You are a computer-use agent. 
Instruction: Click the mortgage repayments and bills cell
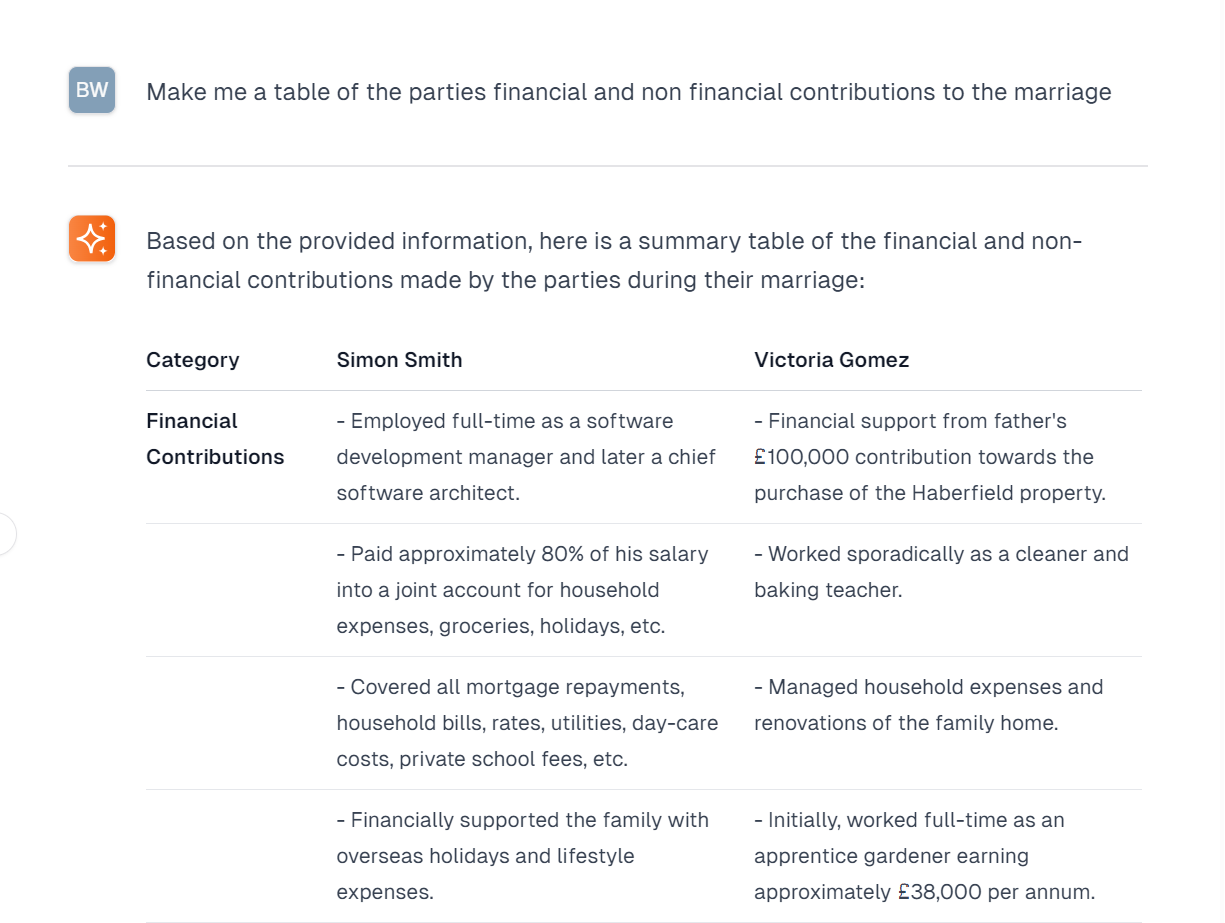[x=526, y=723]
